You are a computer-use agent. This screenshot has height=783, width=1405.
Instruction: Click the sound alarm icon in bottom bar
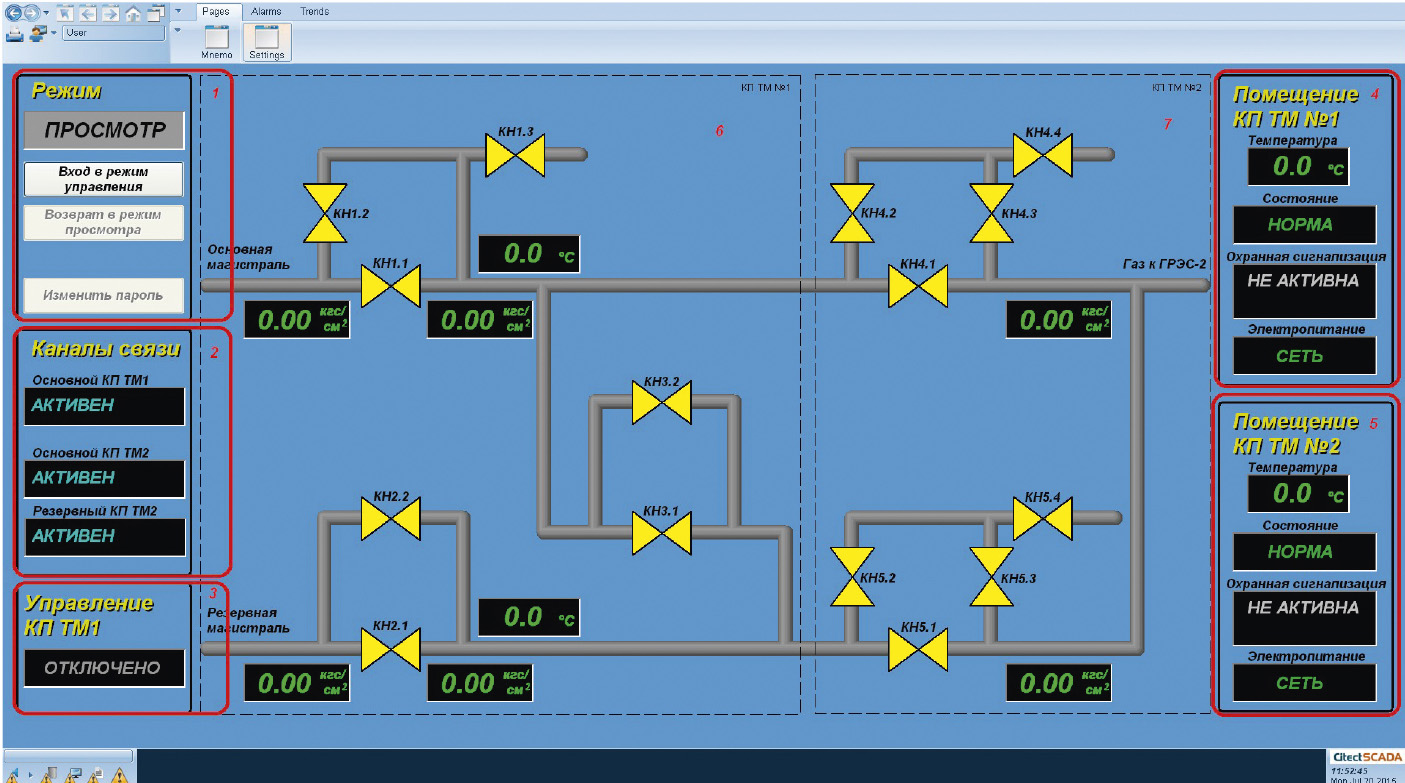pos(14,775)
